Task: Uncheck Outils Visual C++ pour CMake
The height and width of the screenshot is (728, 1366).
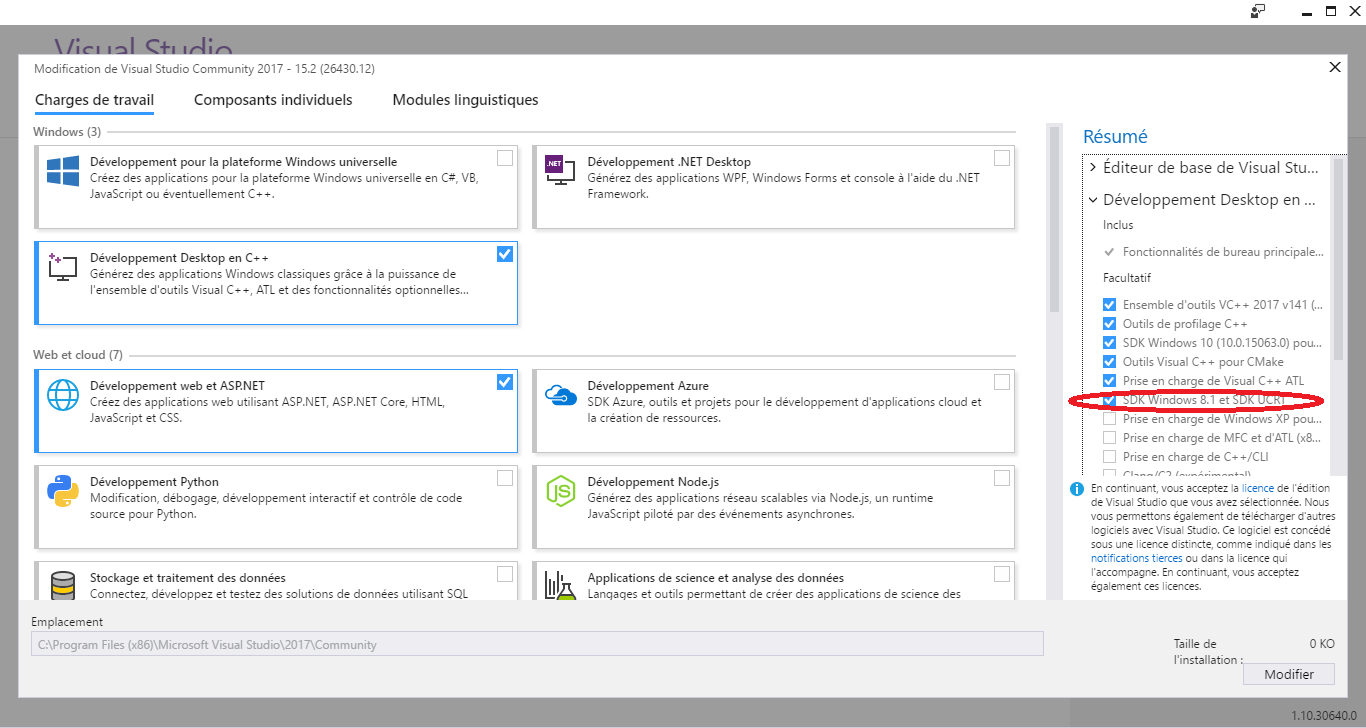Action: point(1109,362)
